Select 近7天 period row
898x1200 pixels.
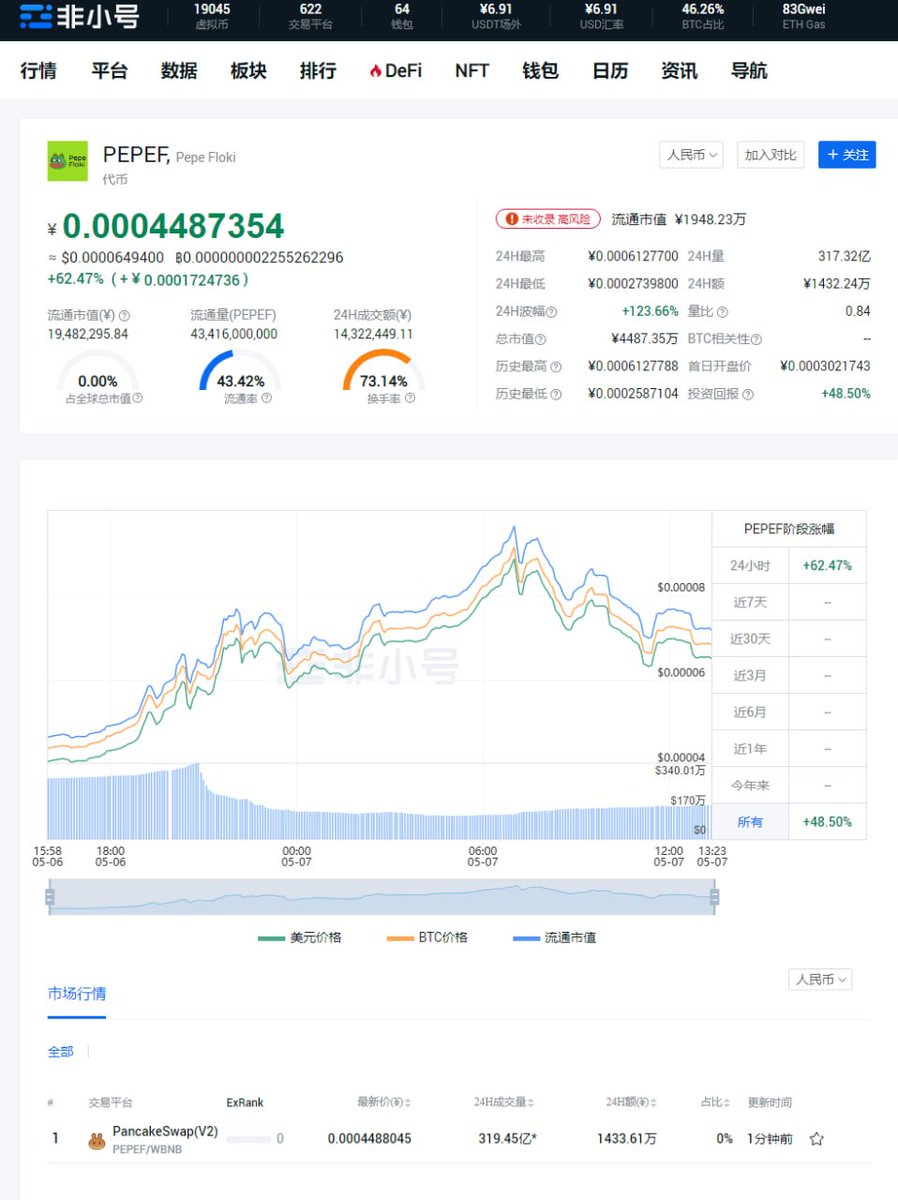(789, 603)
